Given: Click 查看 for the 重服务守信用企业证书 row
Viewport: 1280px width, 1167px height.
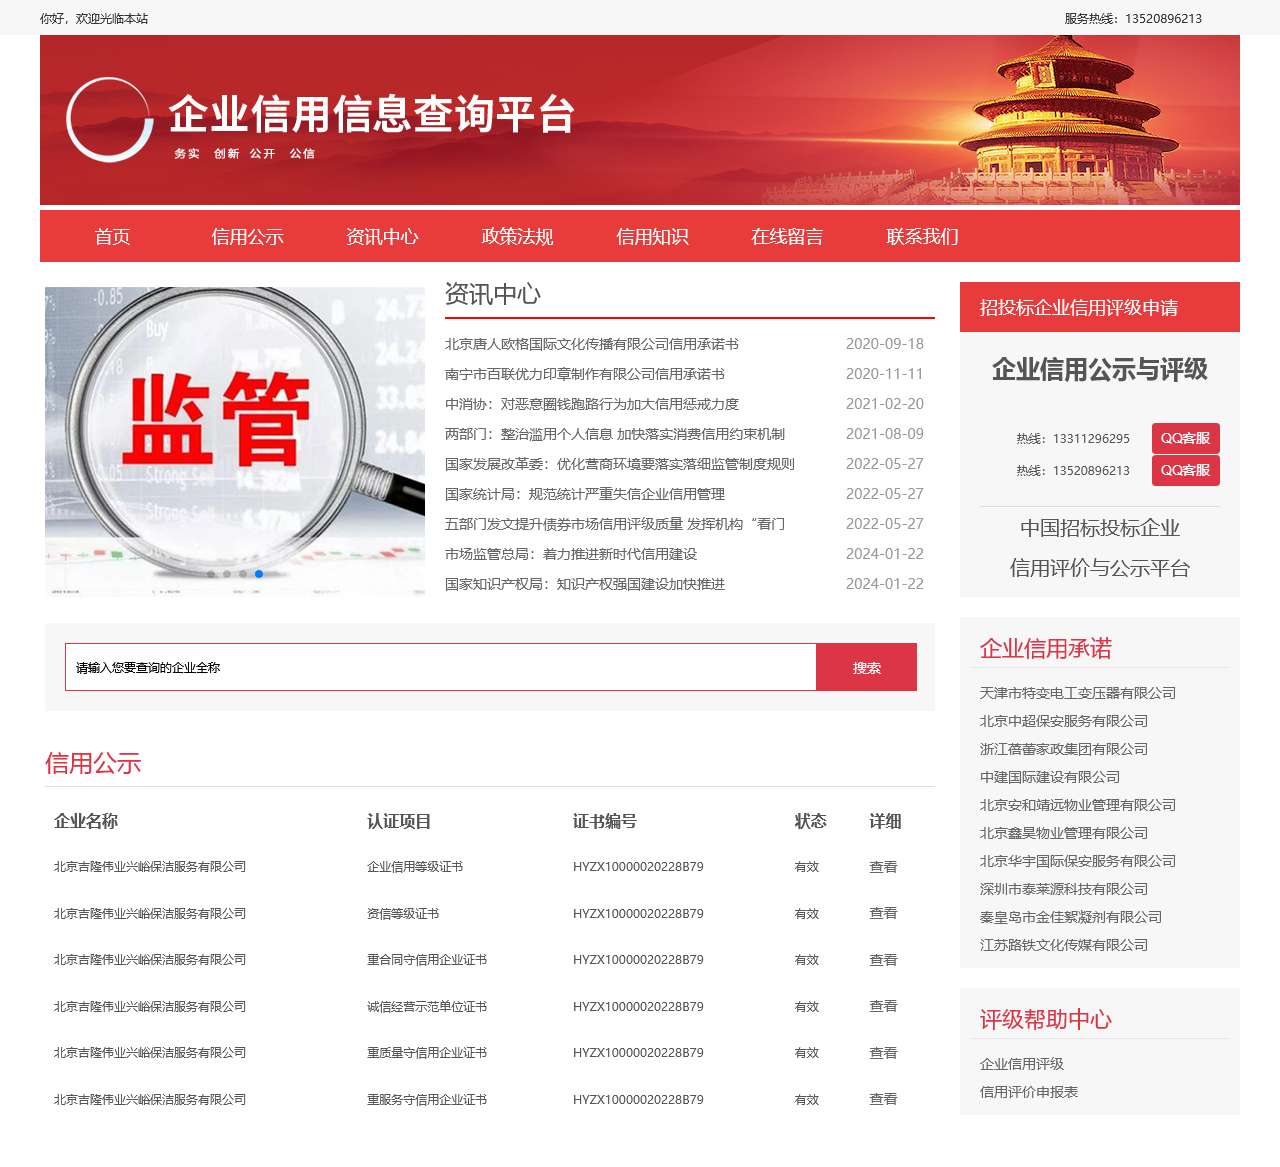Looking at the screenshot, I should (x=883, y=1099).
